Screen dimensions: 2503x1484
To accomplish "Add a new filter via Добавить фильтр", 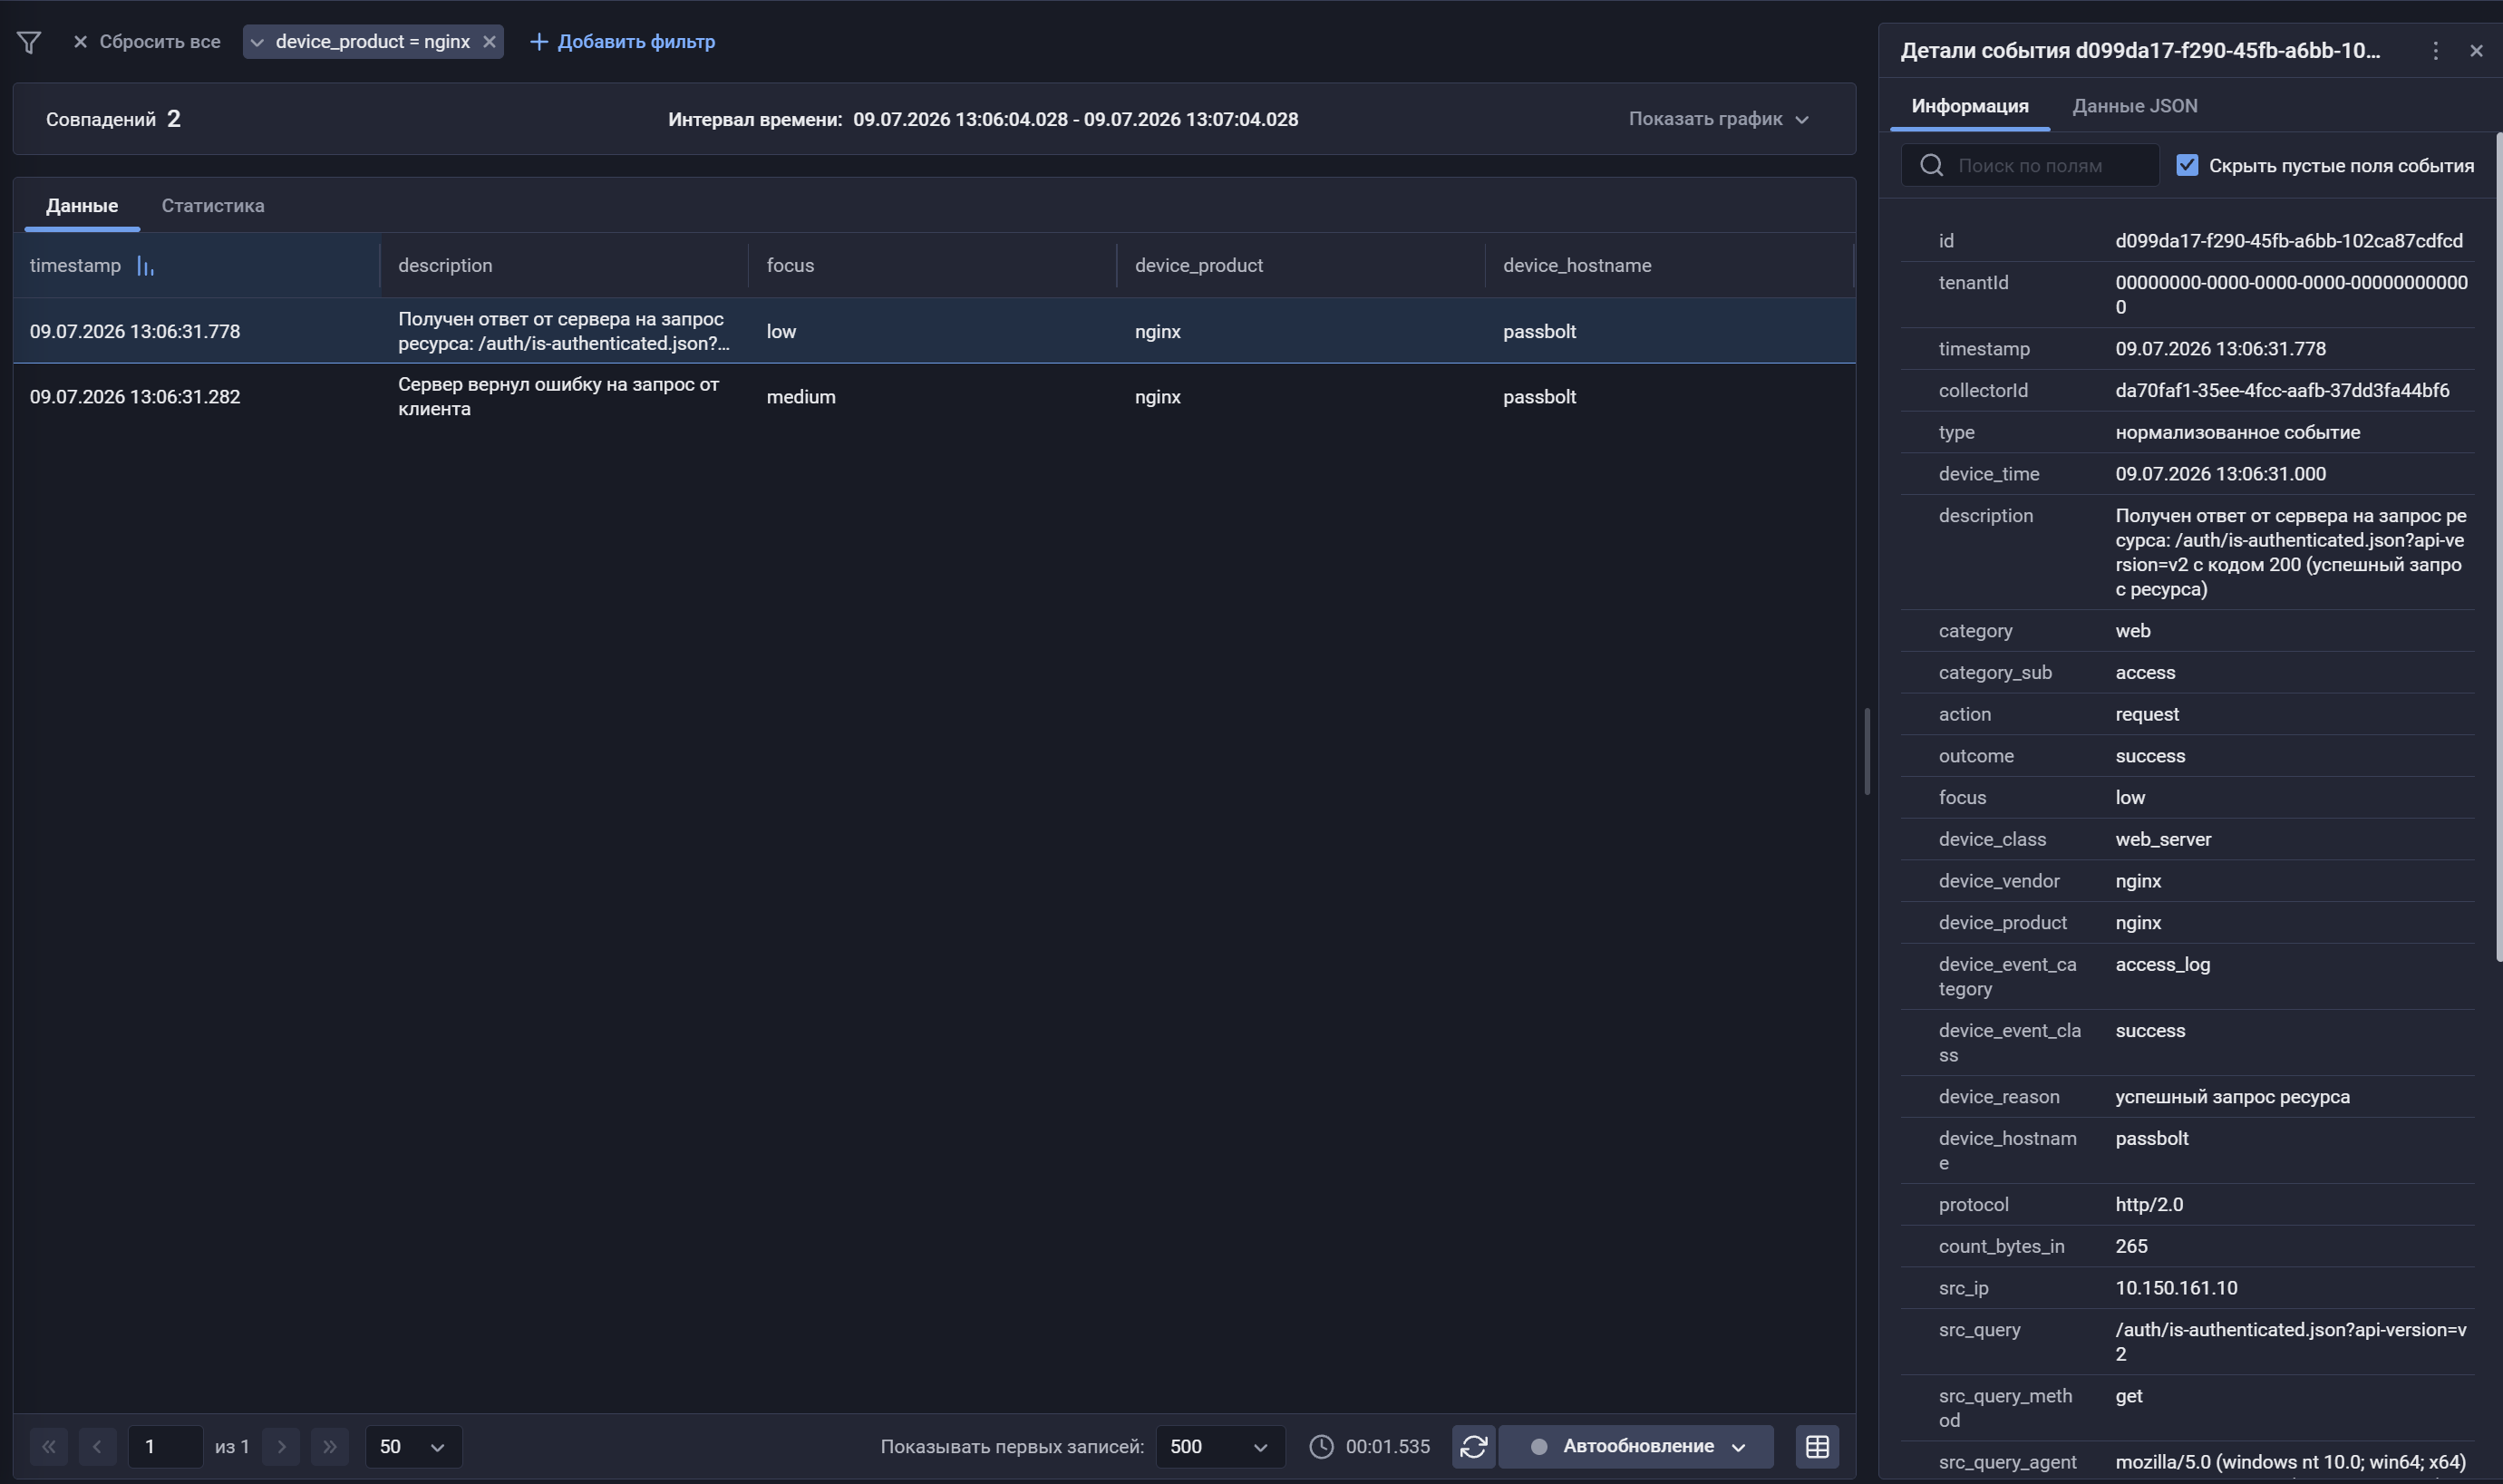I will pyautogui.click(x=622, y=42).
